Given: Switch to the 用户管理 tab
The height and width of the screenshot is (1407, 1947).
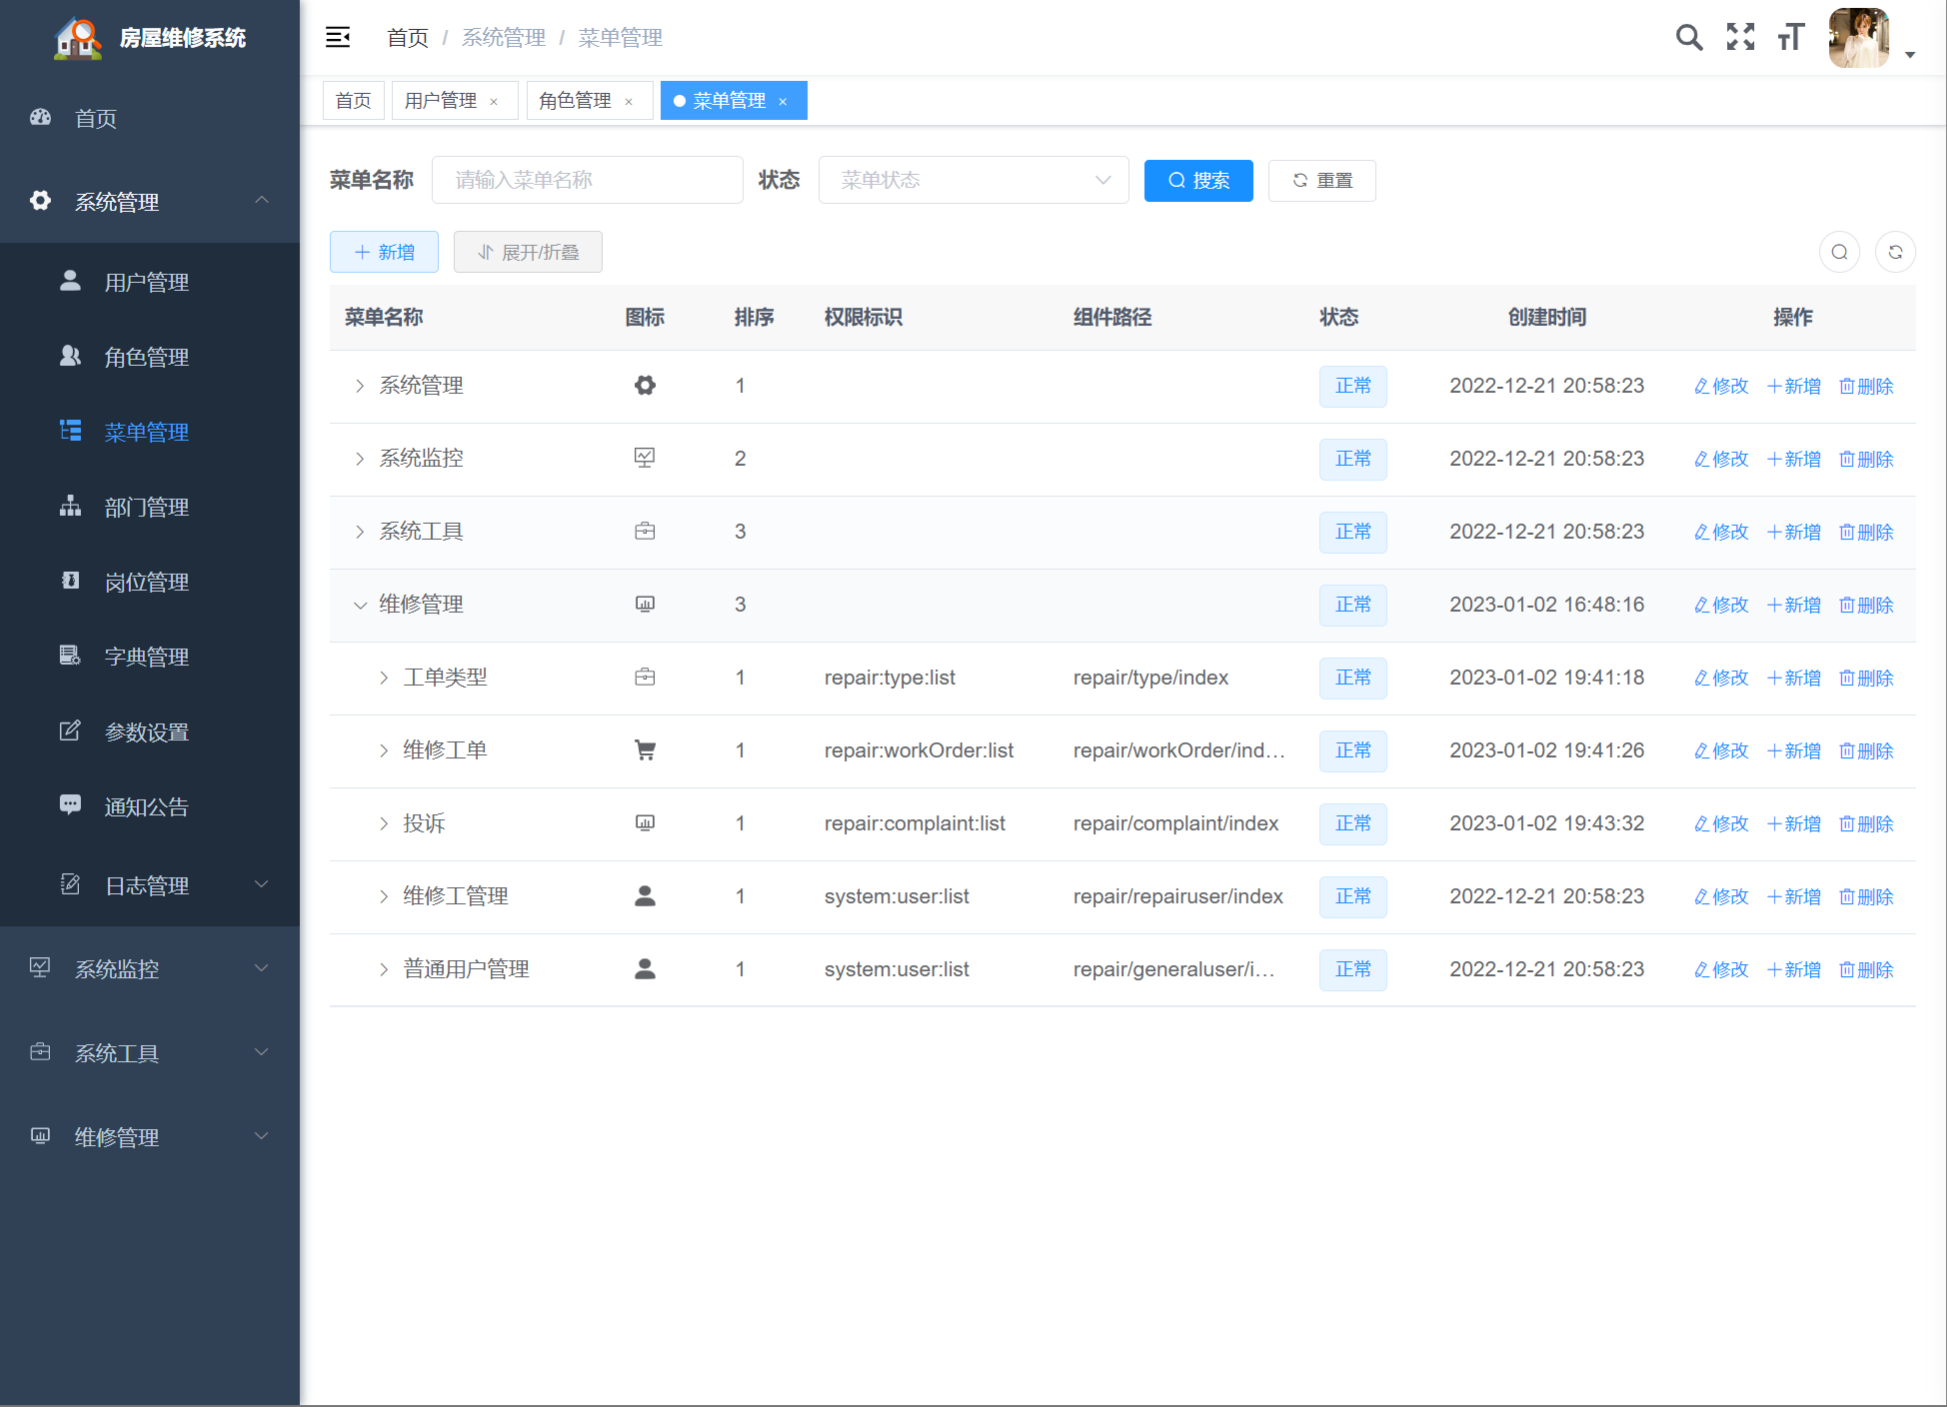Looking at the screenshot, I should [440, 101].
